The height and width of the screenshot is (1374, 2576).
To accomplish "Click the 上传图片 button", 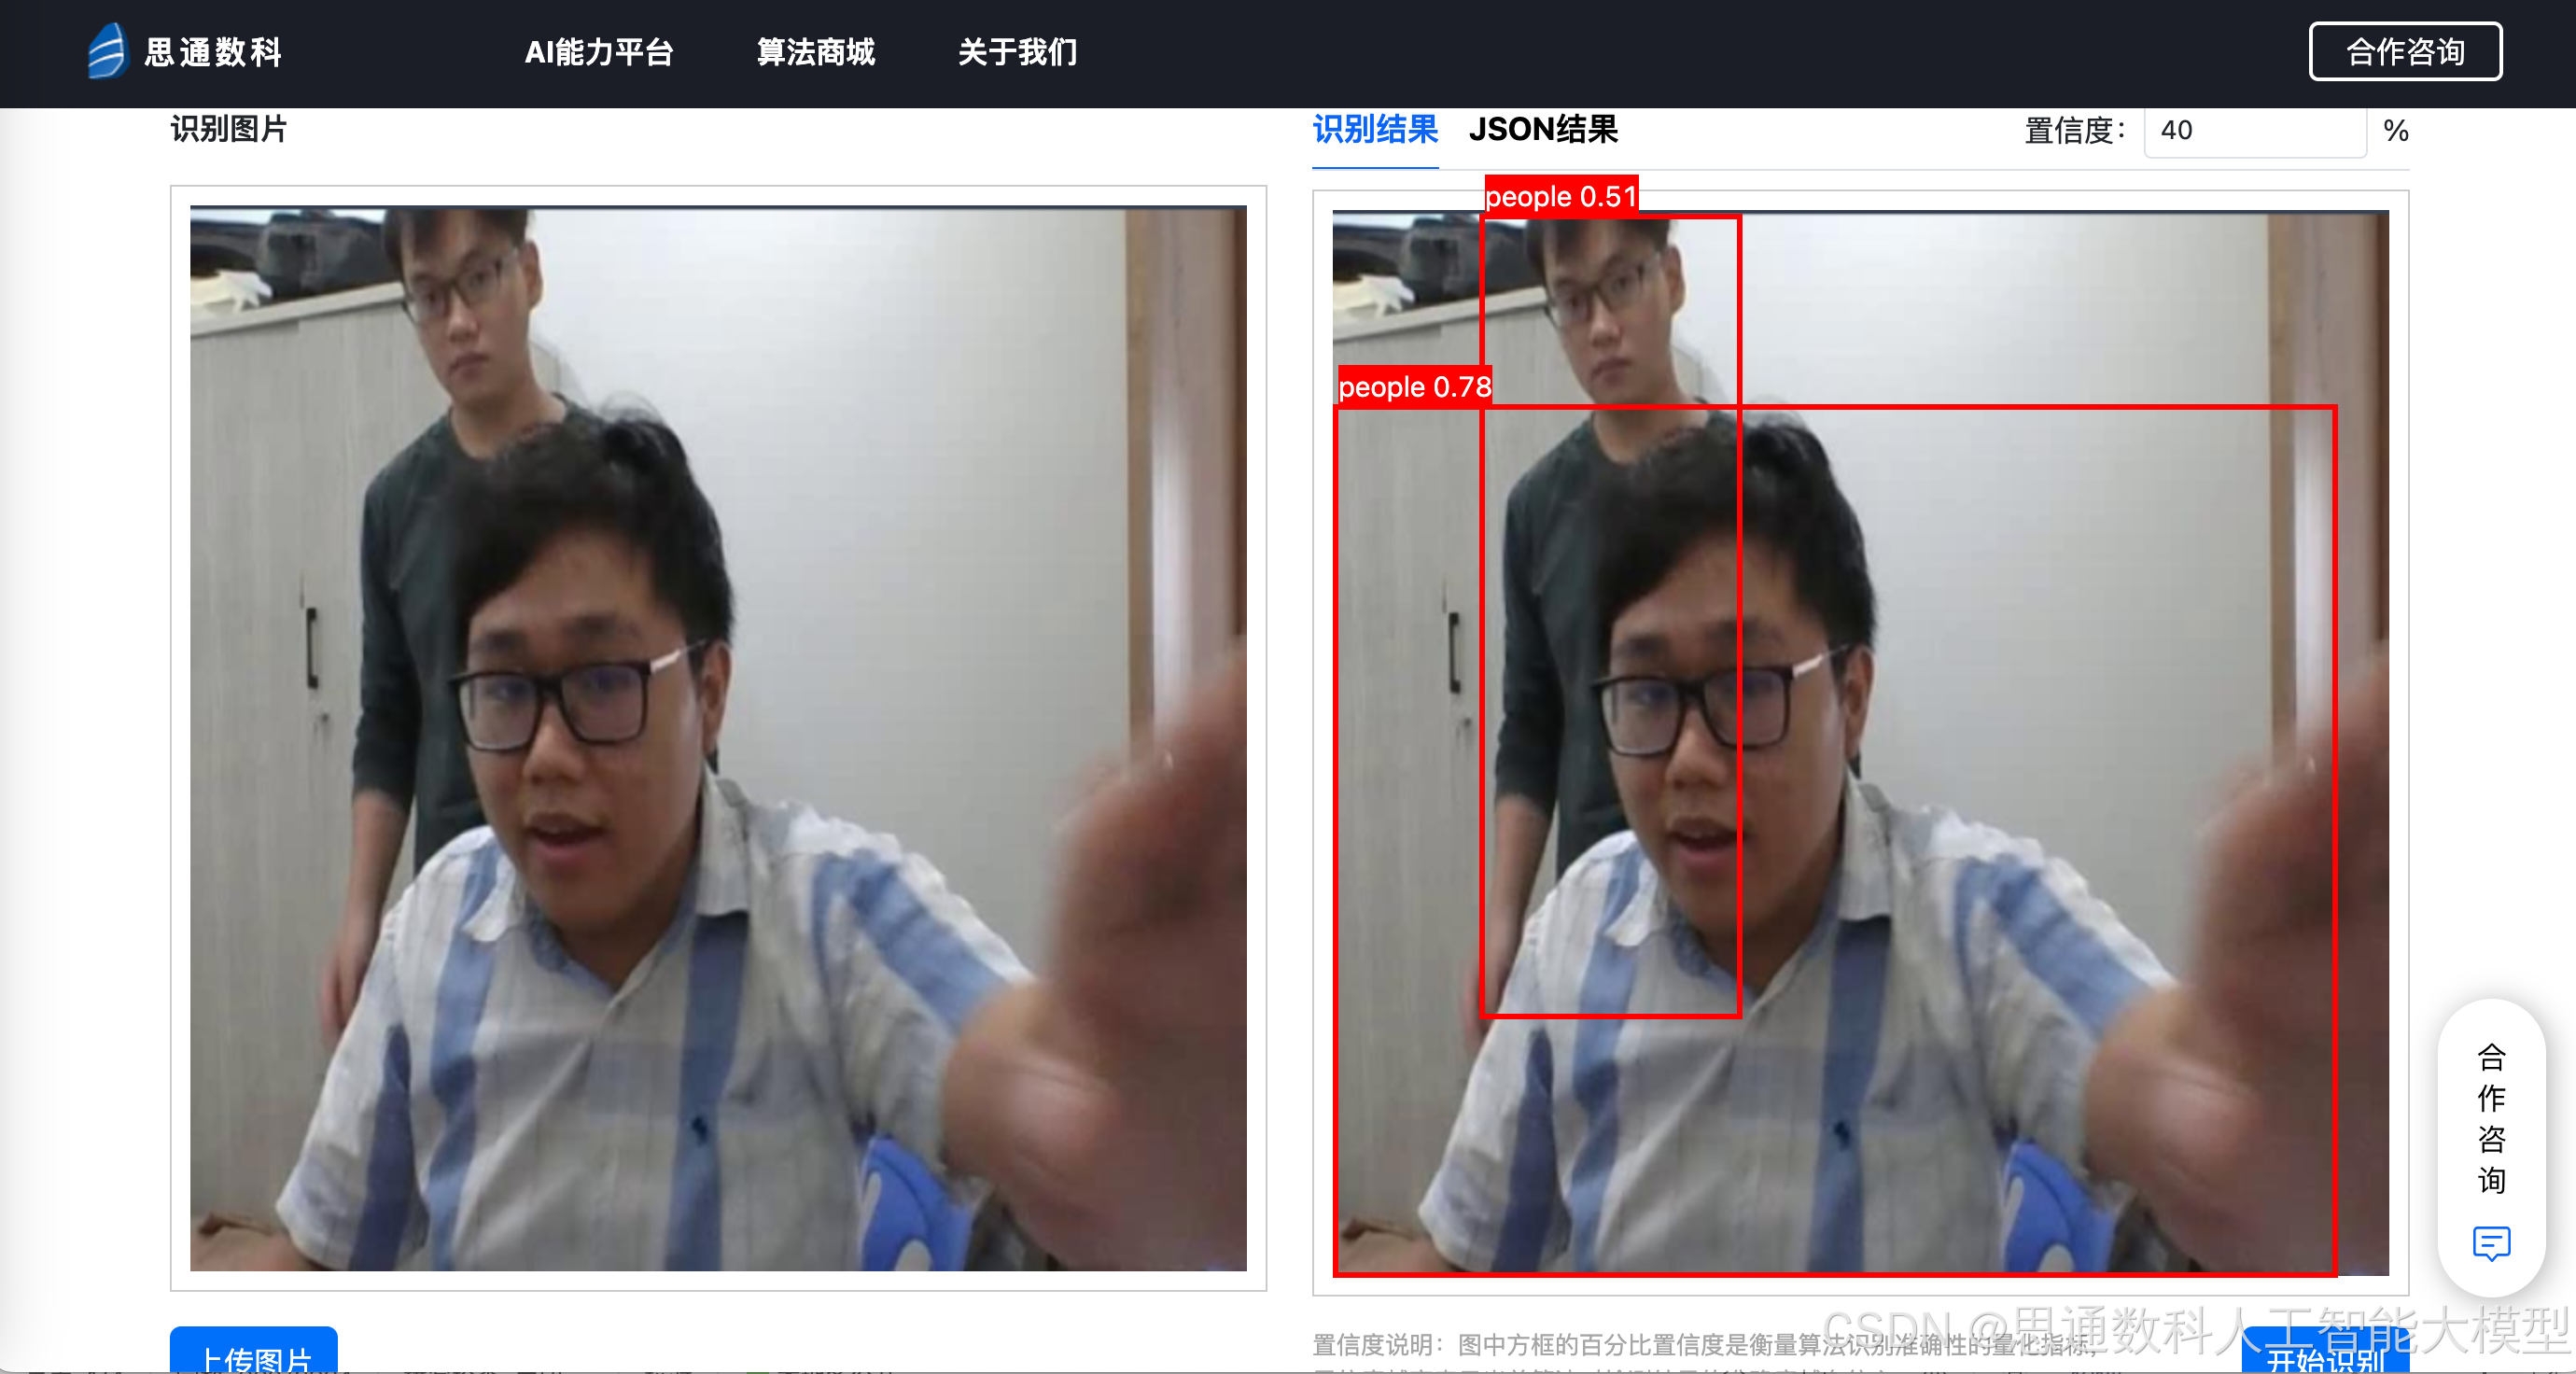I will (254, 1354).
